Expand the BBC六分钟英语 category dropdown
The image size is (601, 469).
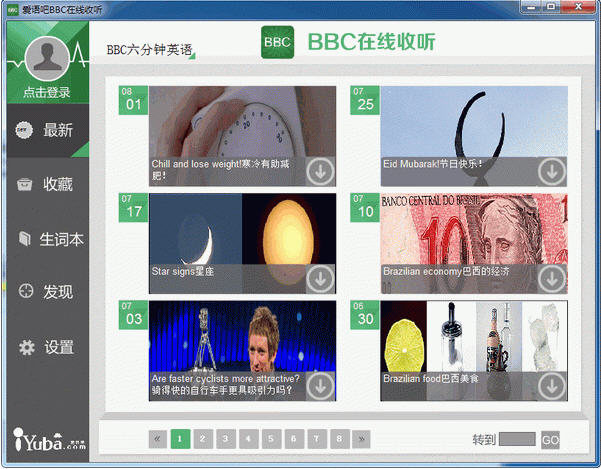pos(151,50)
